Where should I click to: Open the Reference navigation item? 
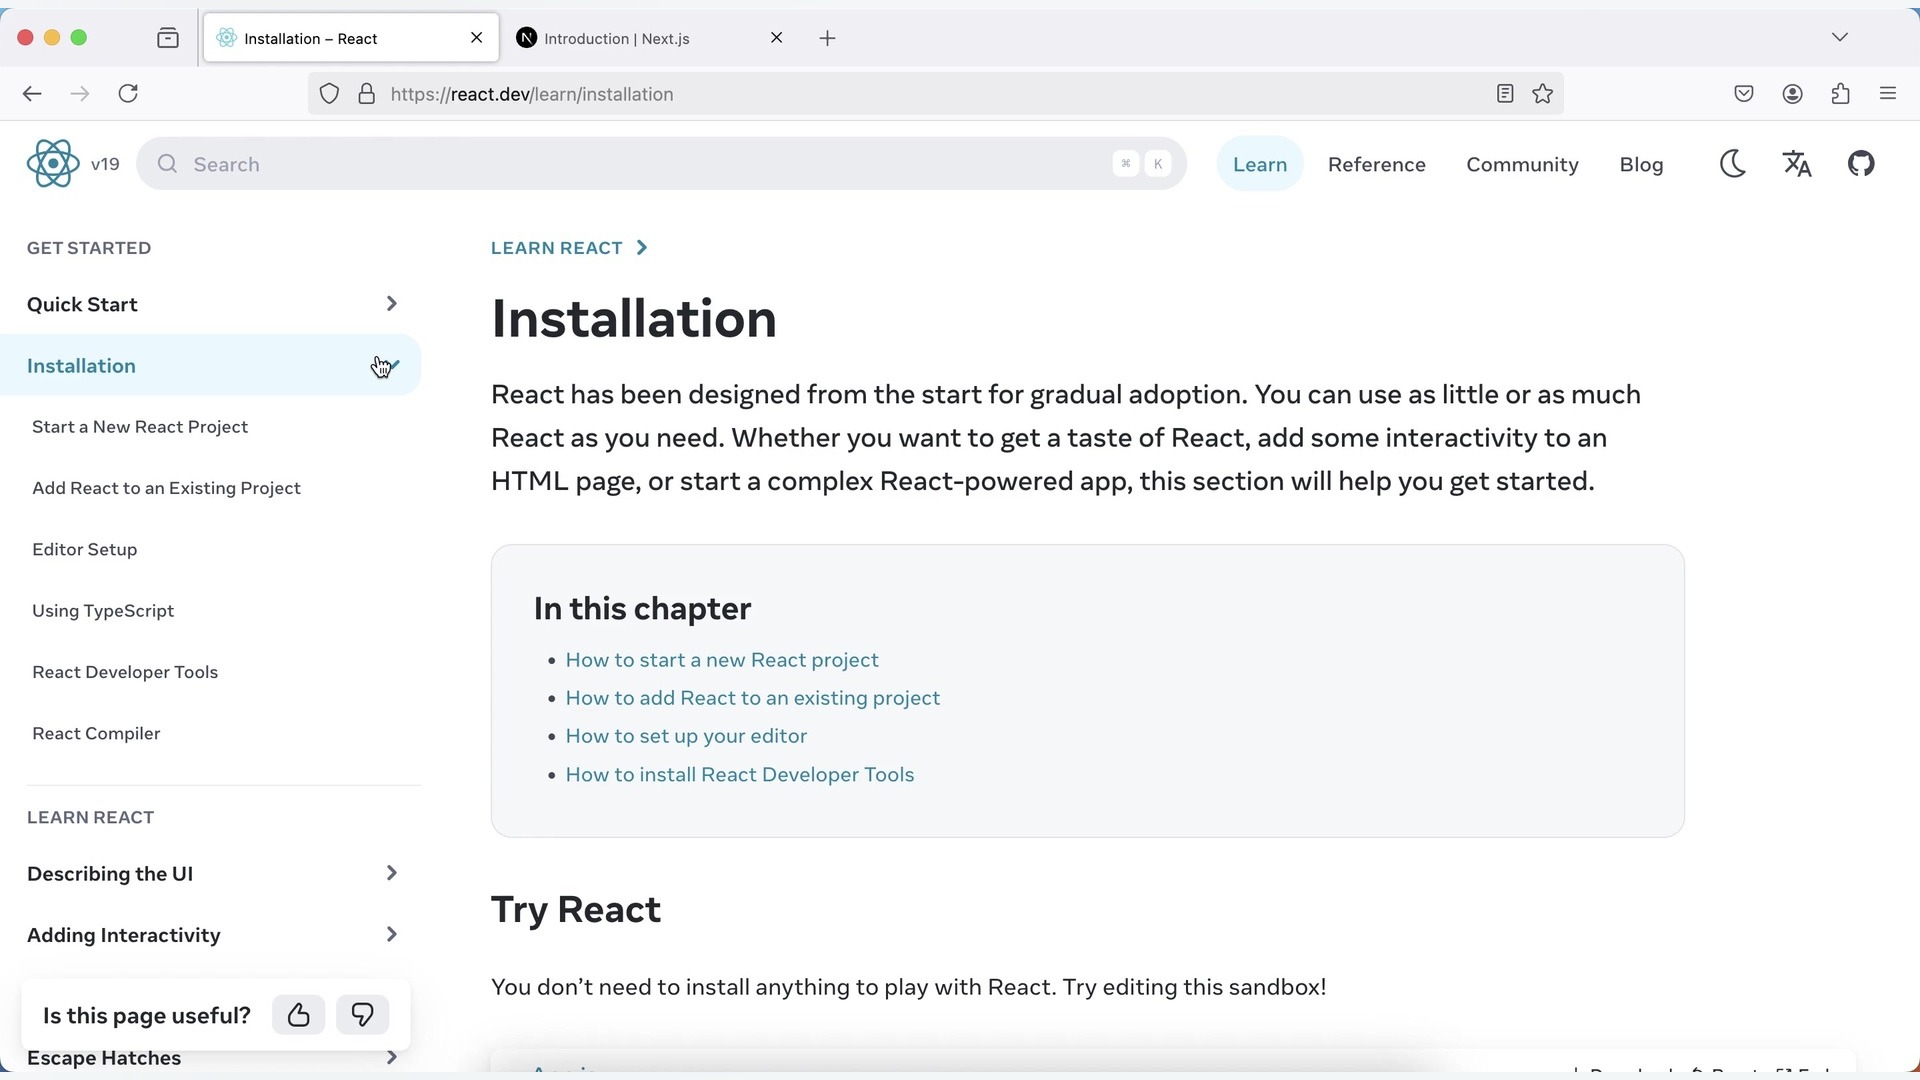coord(1377,164)
